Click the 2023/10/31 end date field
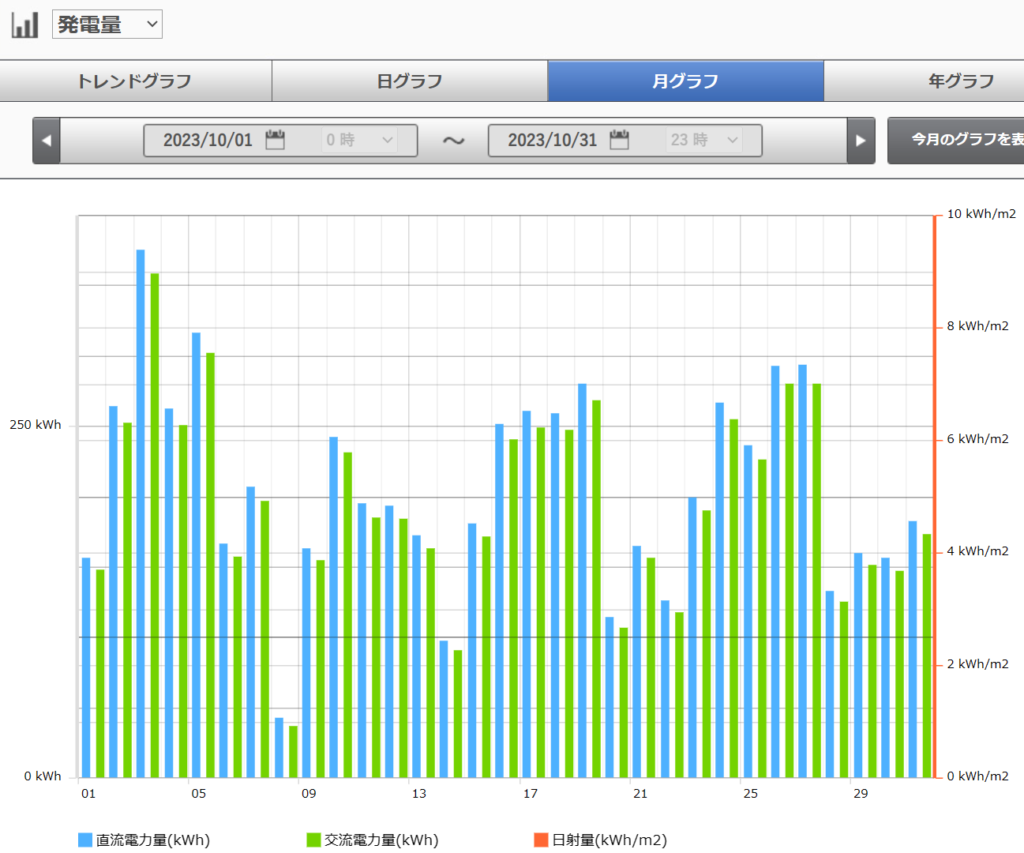Viewport: 1024px width, 853px height. [x=551, y=140]
